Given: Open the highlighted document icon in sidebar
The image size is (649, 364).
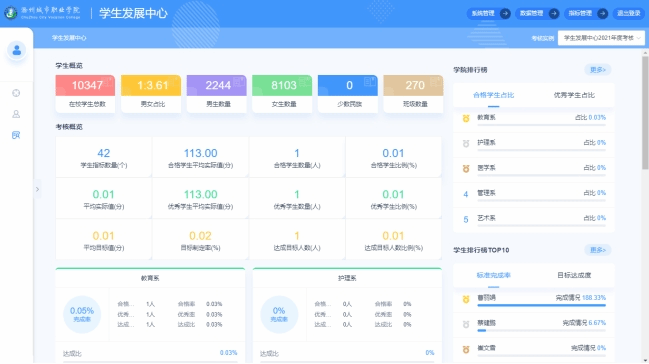Looking at the screenshot, I should [x=16, y=135].
